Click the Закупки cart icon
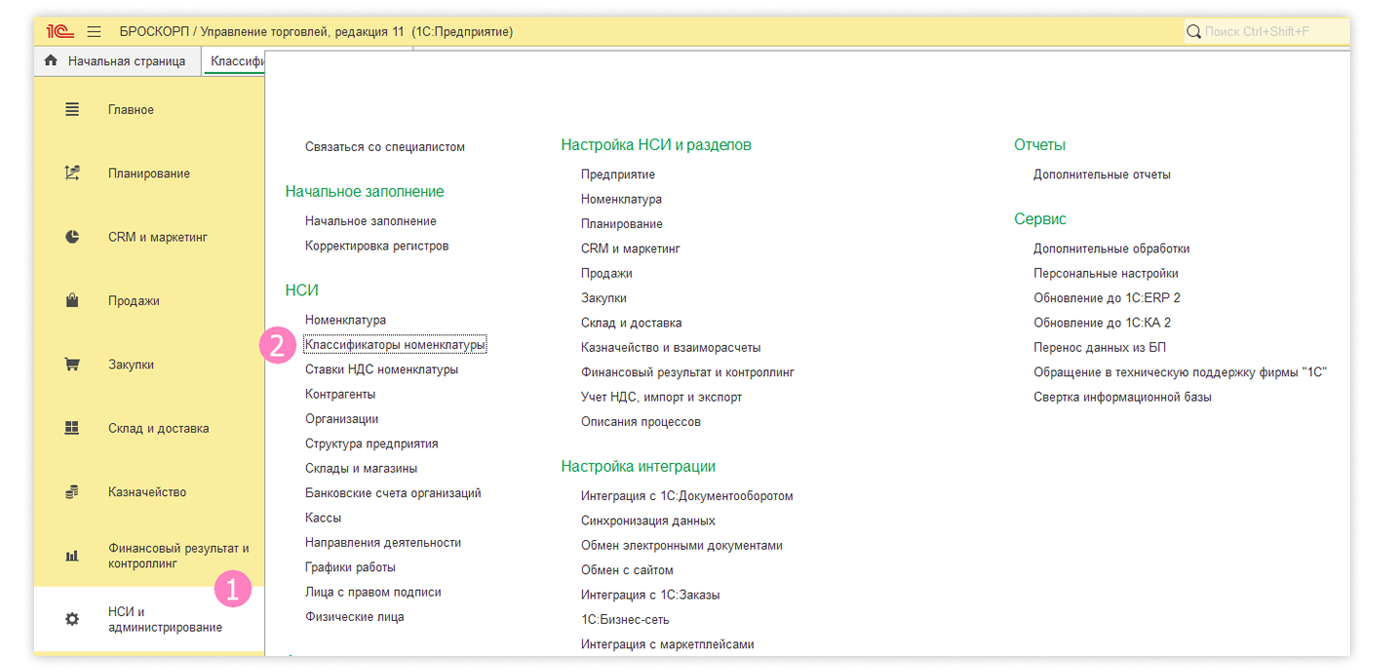 (72, 365)
